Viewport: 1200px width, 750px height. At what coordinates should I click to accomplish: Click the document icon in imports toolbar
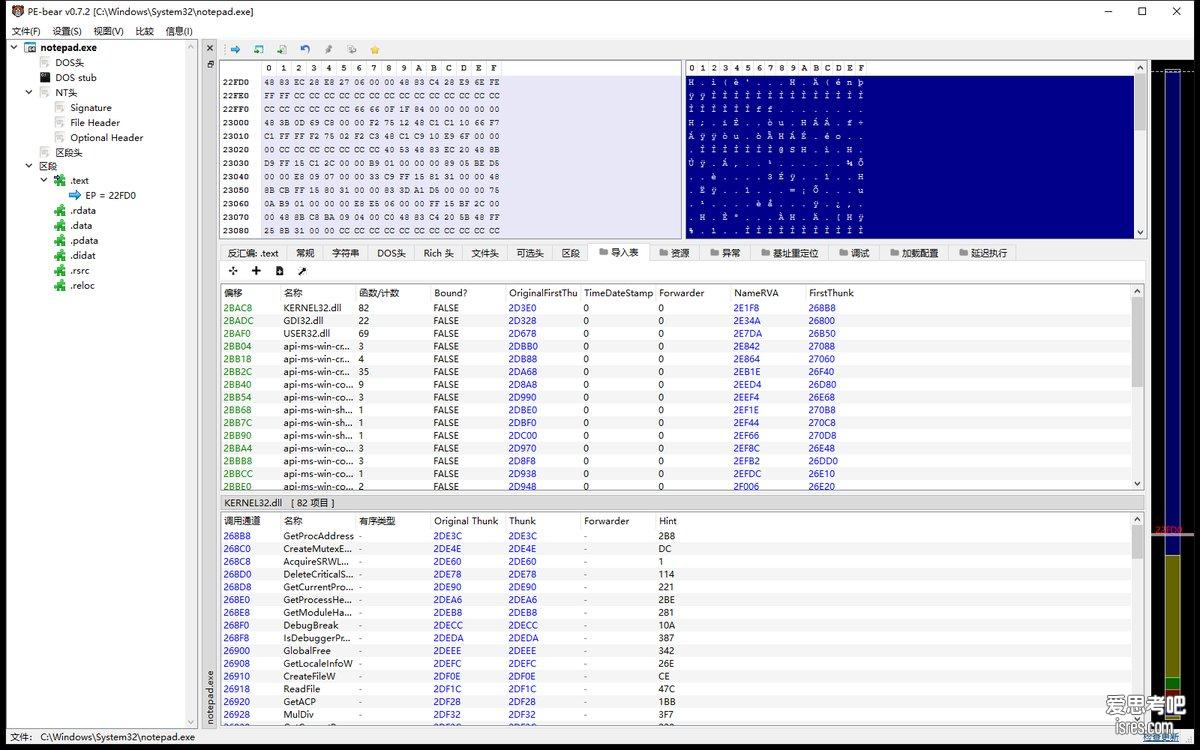[279, 271]
